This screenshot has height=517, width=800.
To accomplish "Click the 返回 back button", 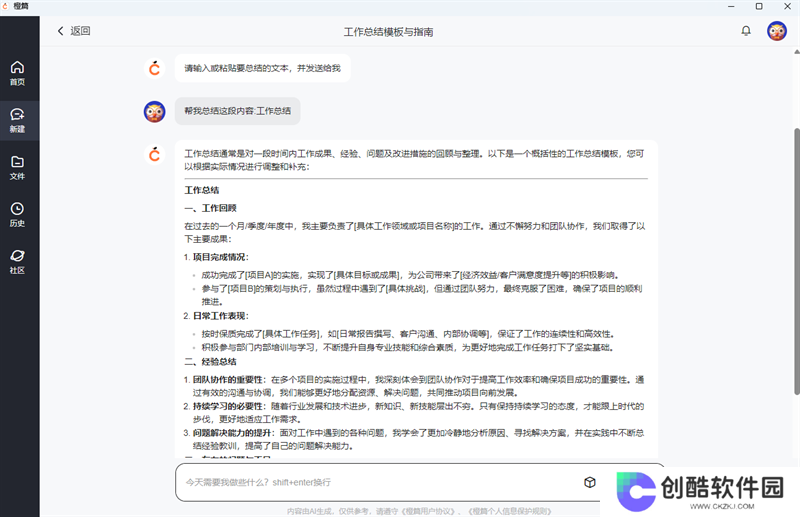I will pos(74,31).
